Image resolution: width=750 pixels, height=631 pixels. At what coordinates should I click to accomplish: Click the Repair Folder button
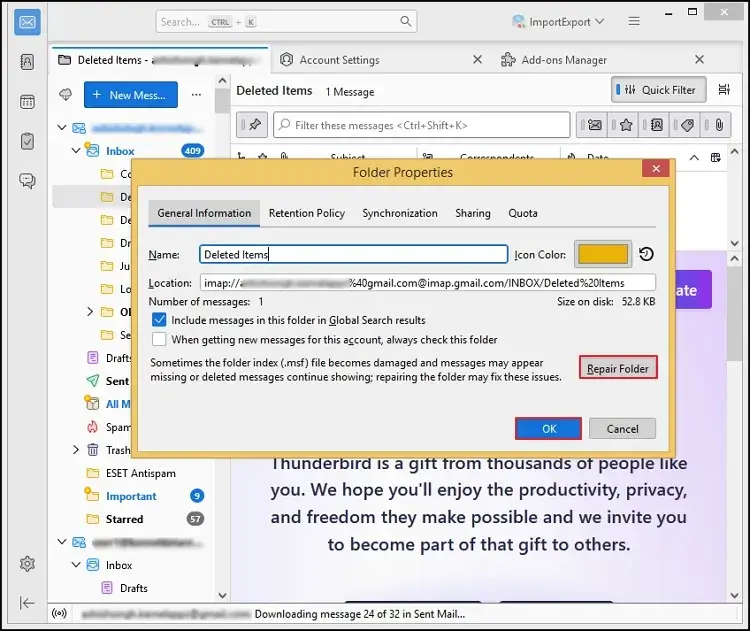click(618, 368)
